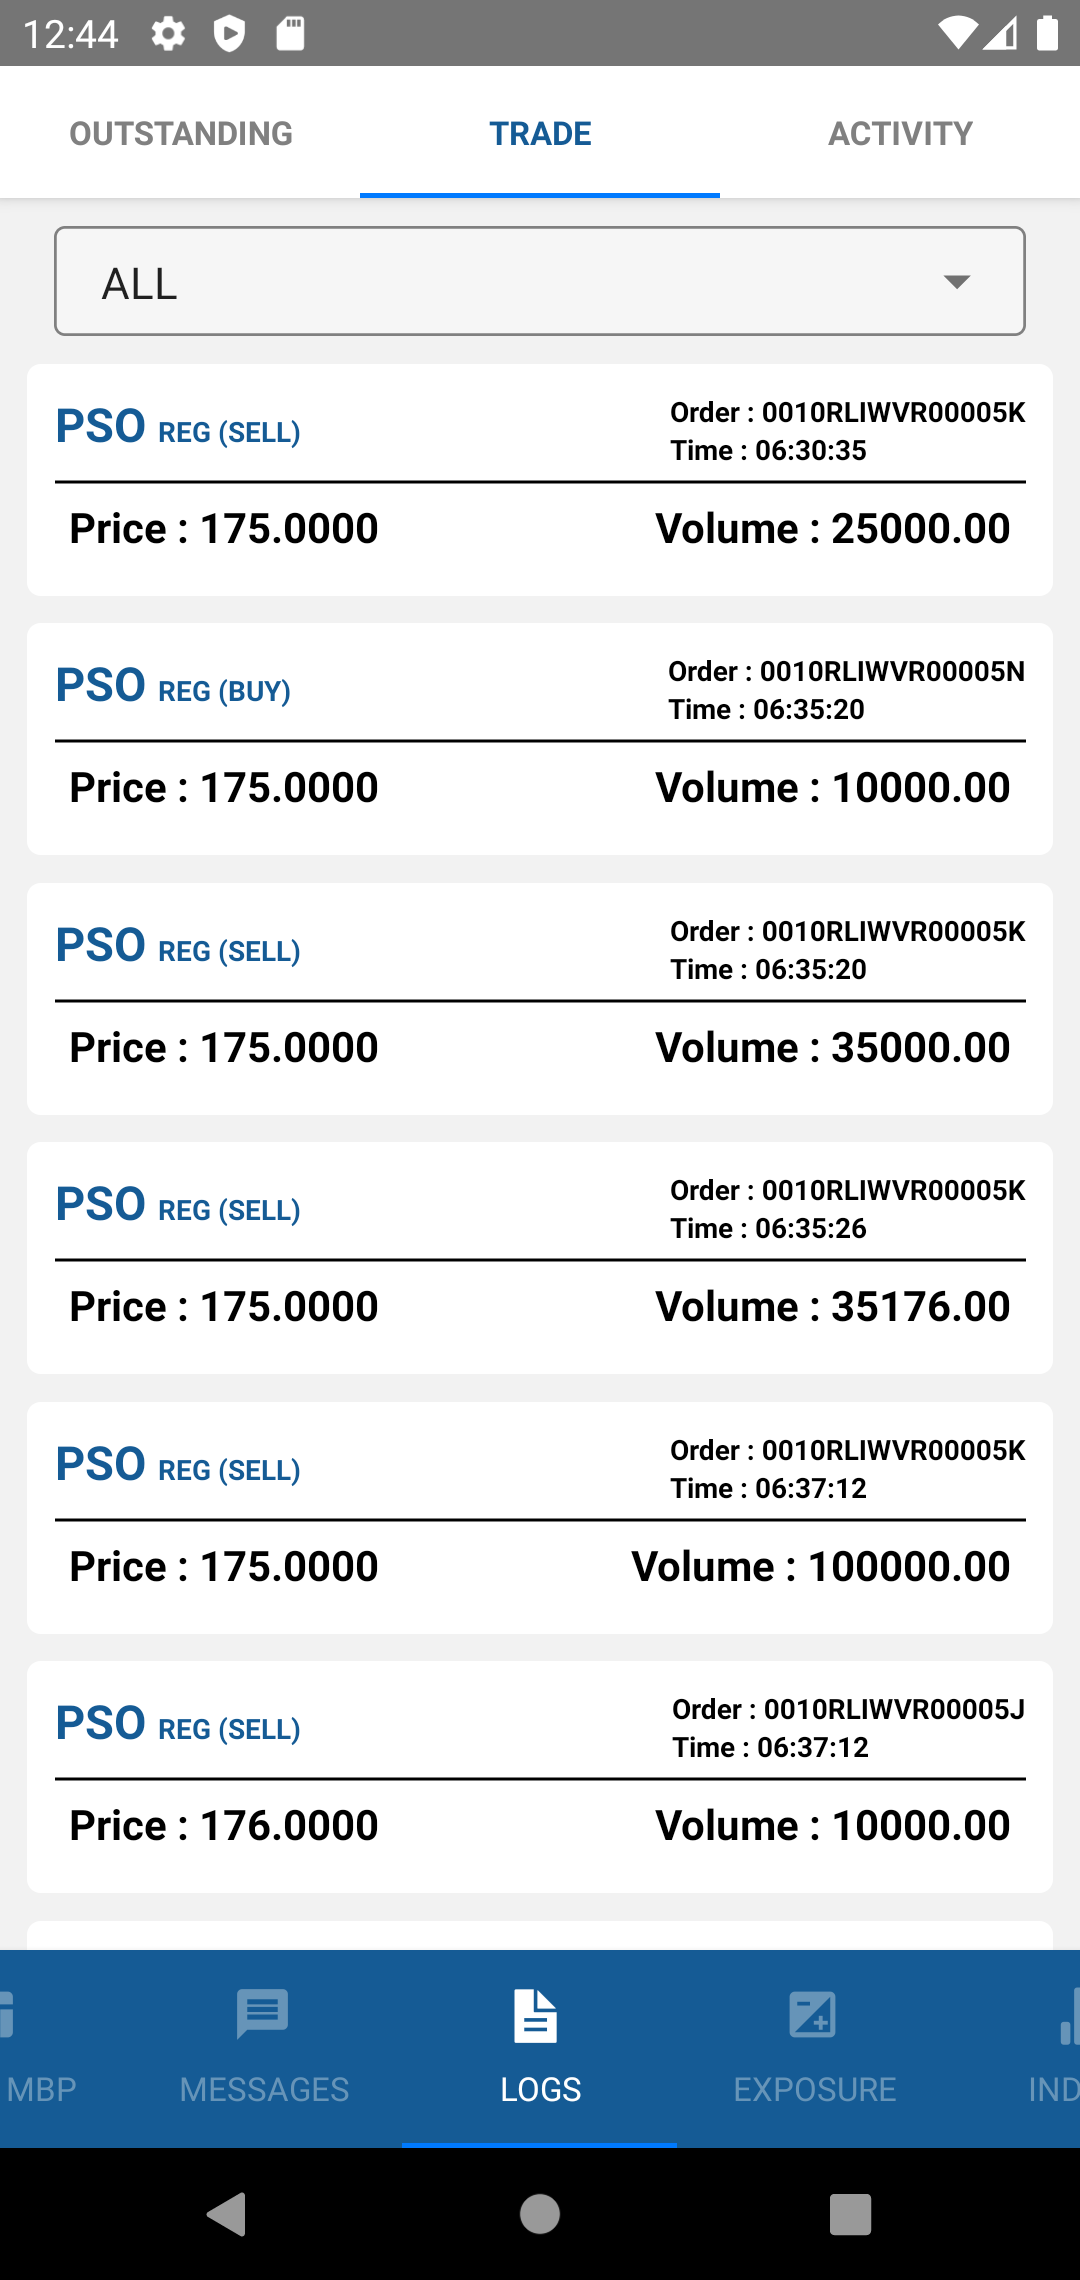
Task: Select the Trade tab
Action: click(540, 133)
